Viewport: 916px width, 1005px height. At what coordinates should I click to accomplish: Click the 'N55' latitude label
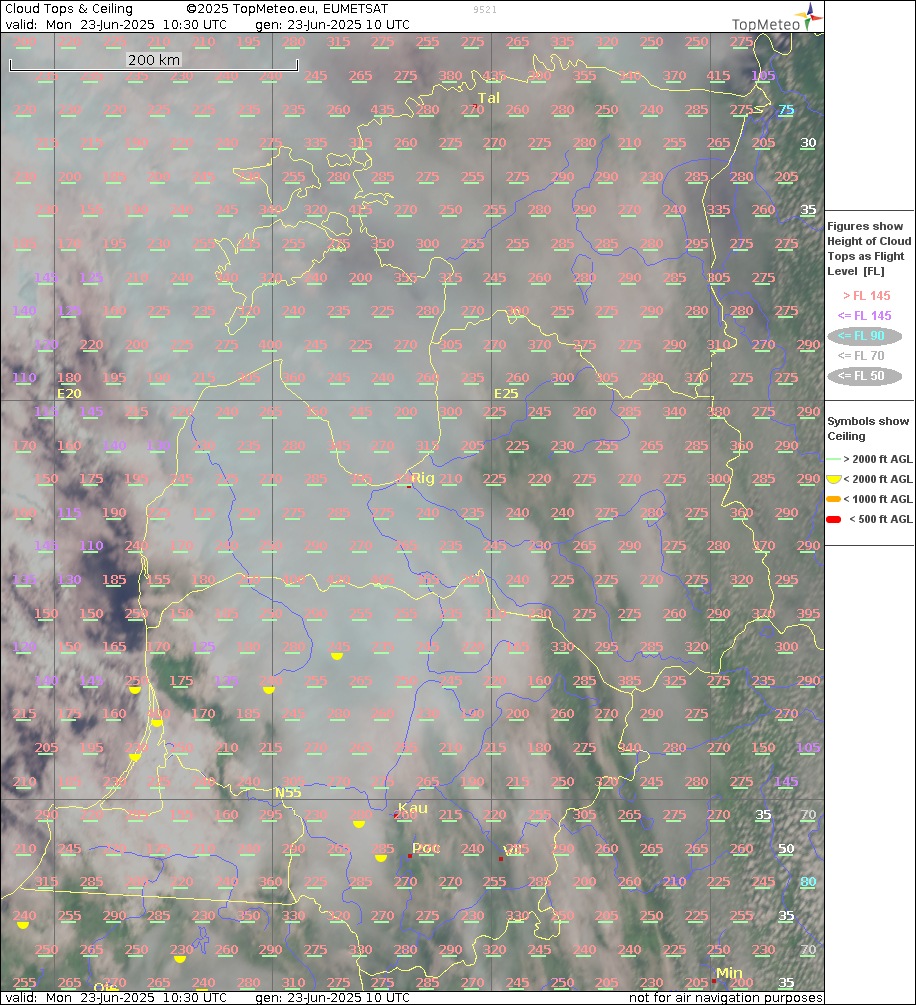[288, 793]
